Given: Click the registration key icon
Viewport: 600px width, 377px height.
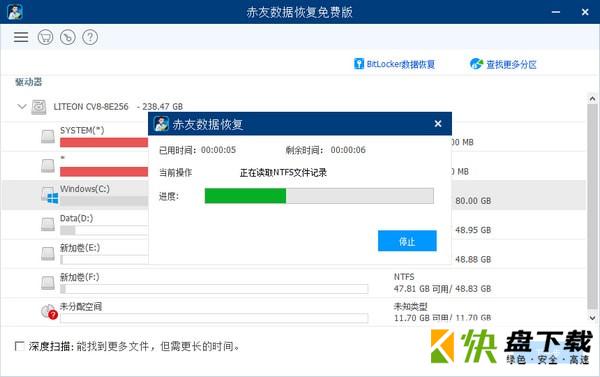Looking at the screenshot, I should click(68, 37).
